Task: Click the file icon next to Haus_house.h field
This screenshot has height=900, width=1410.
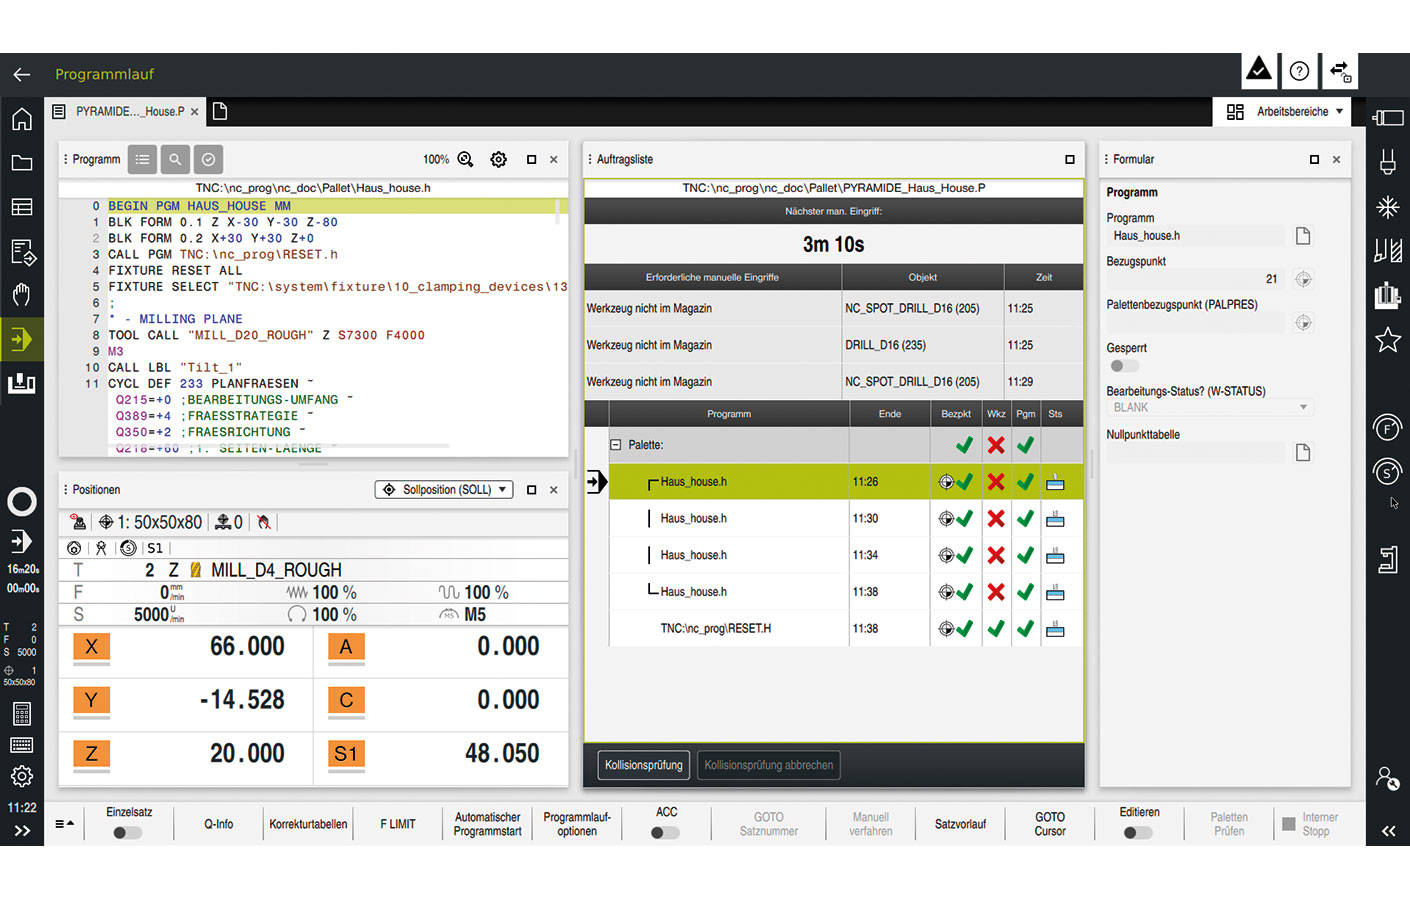Action: coord(1303,236)
